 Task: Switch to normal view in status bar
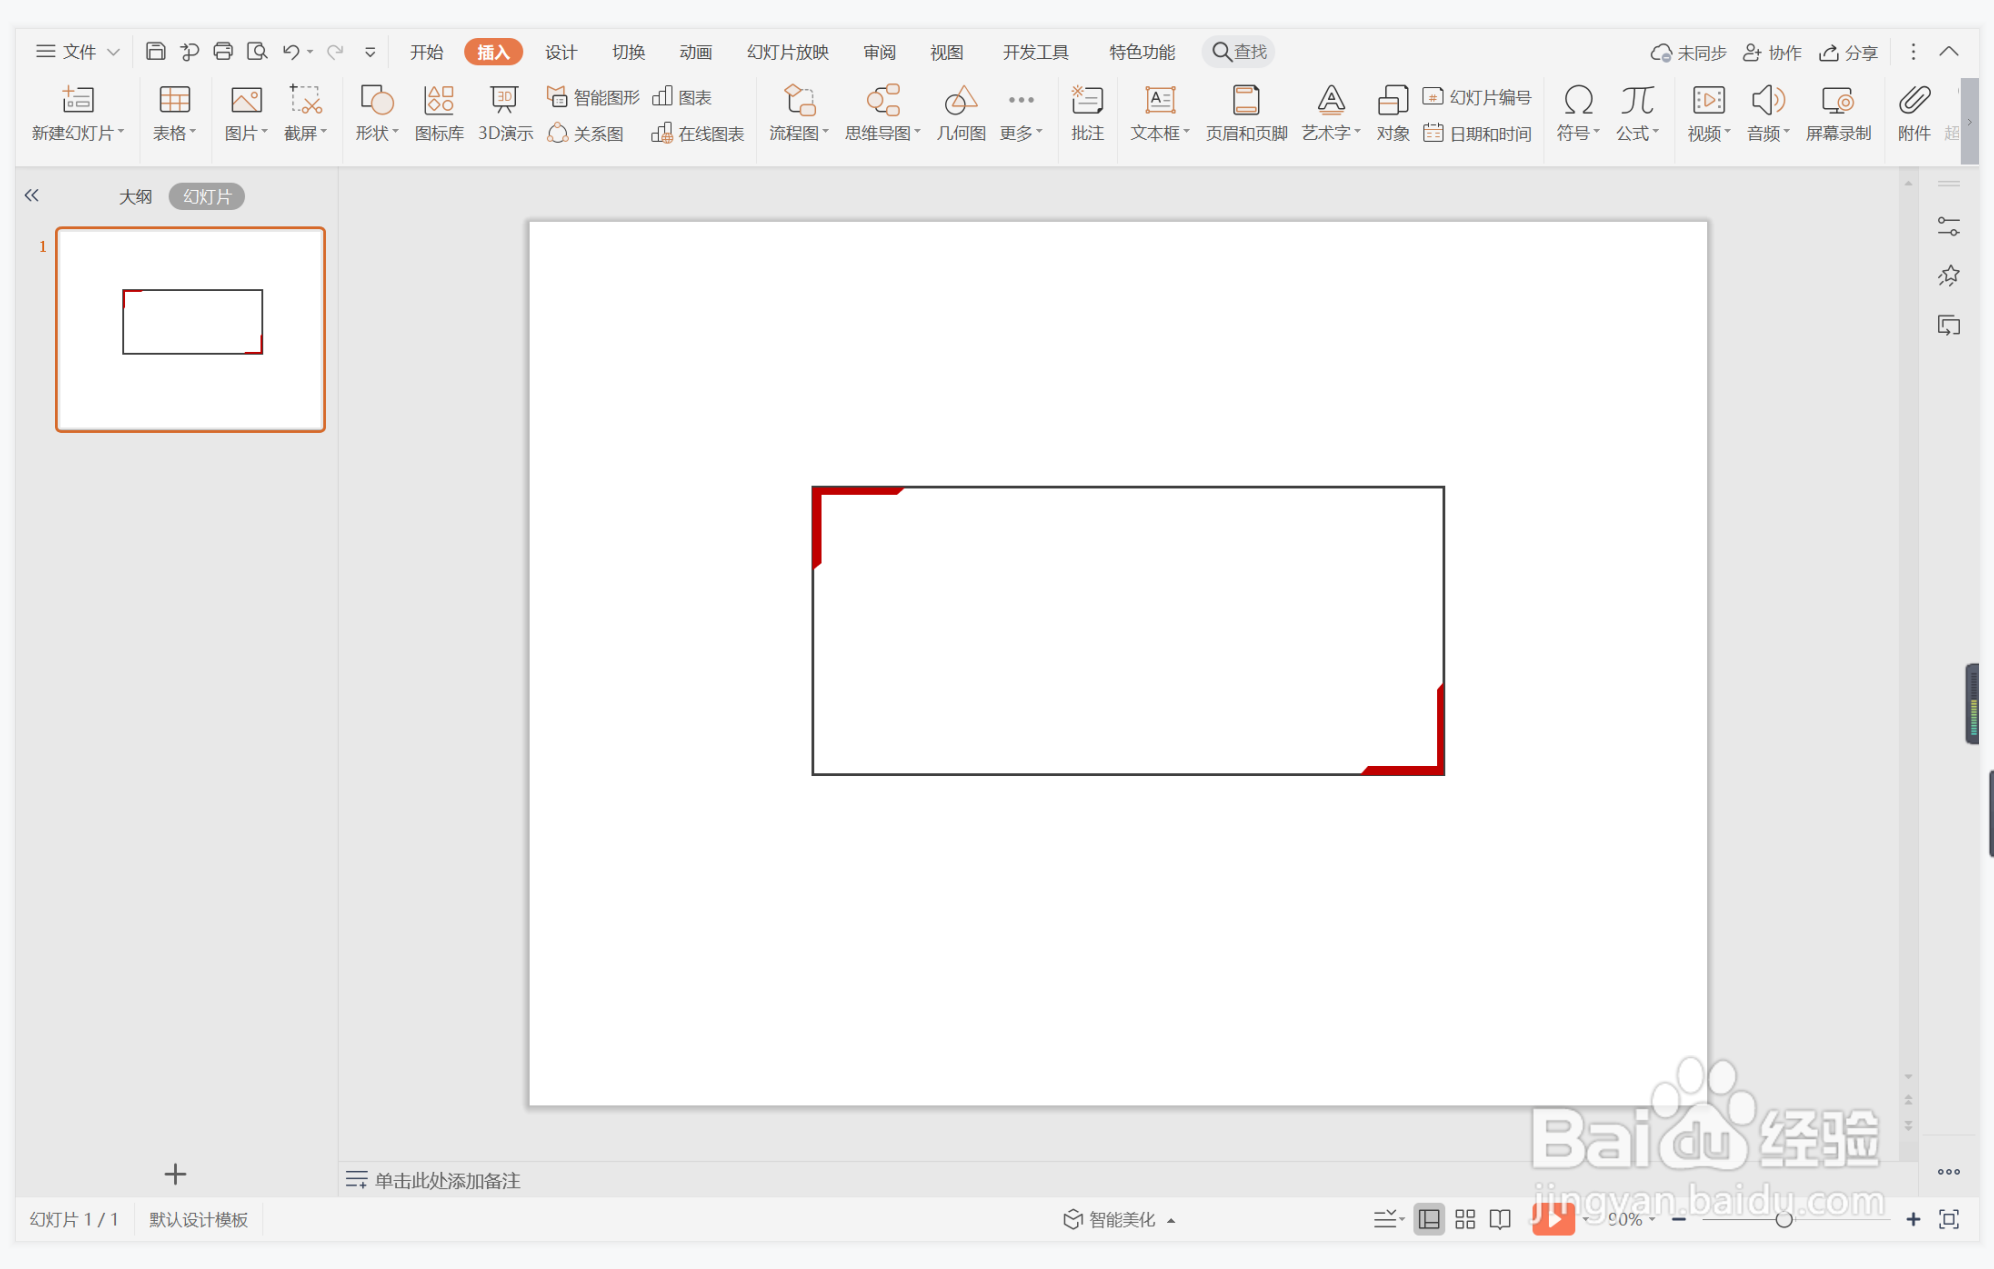(x=1429, y=1219)
